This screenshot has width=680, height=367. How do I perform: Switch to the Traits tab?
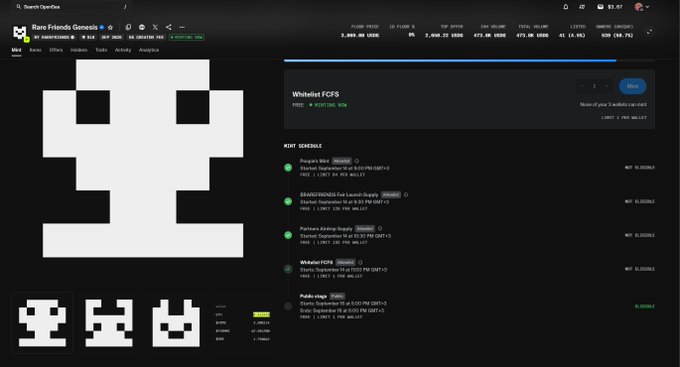pyautogui.click(x=101, y=50)
